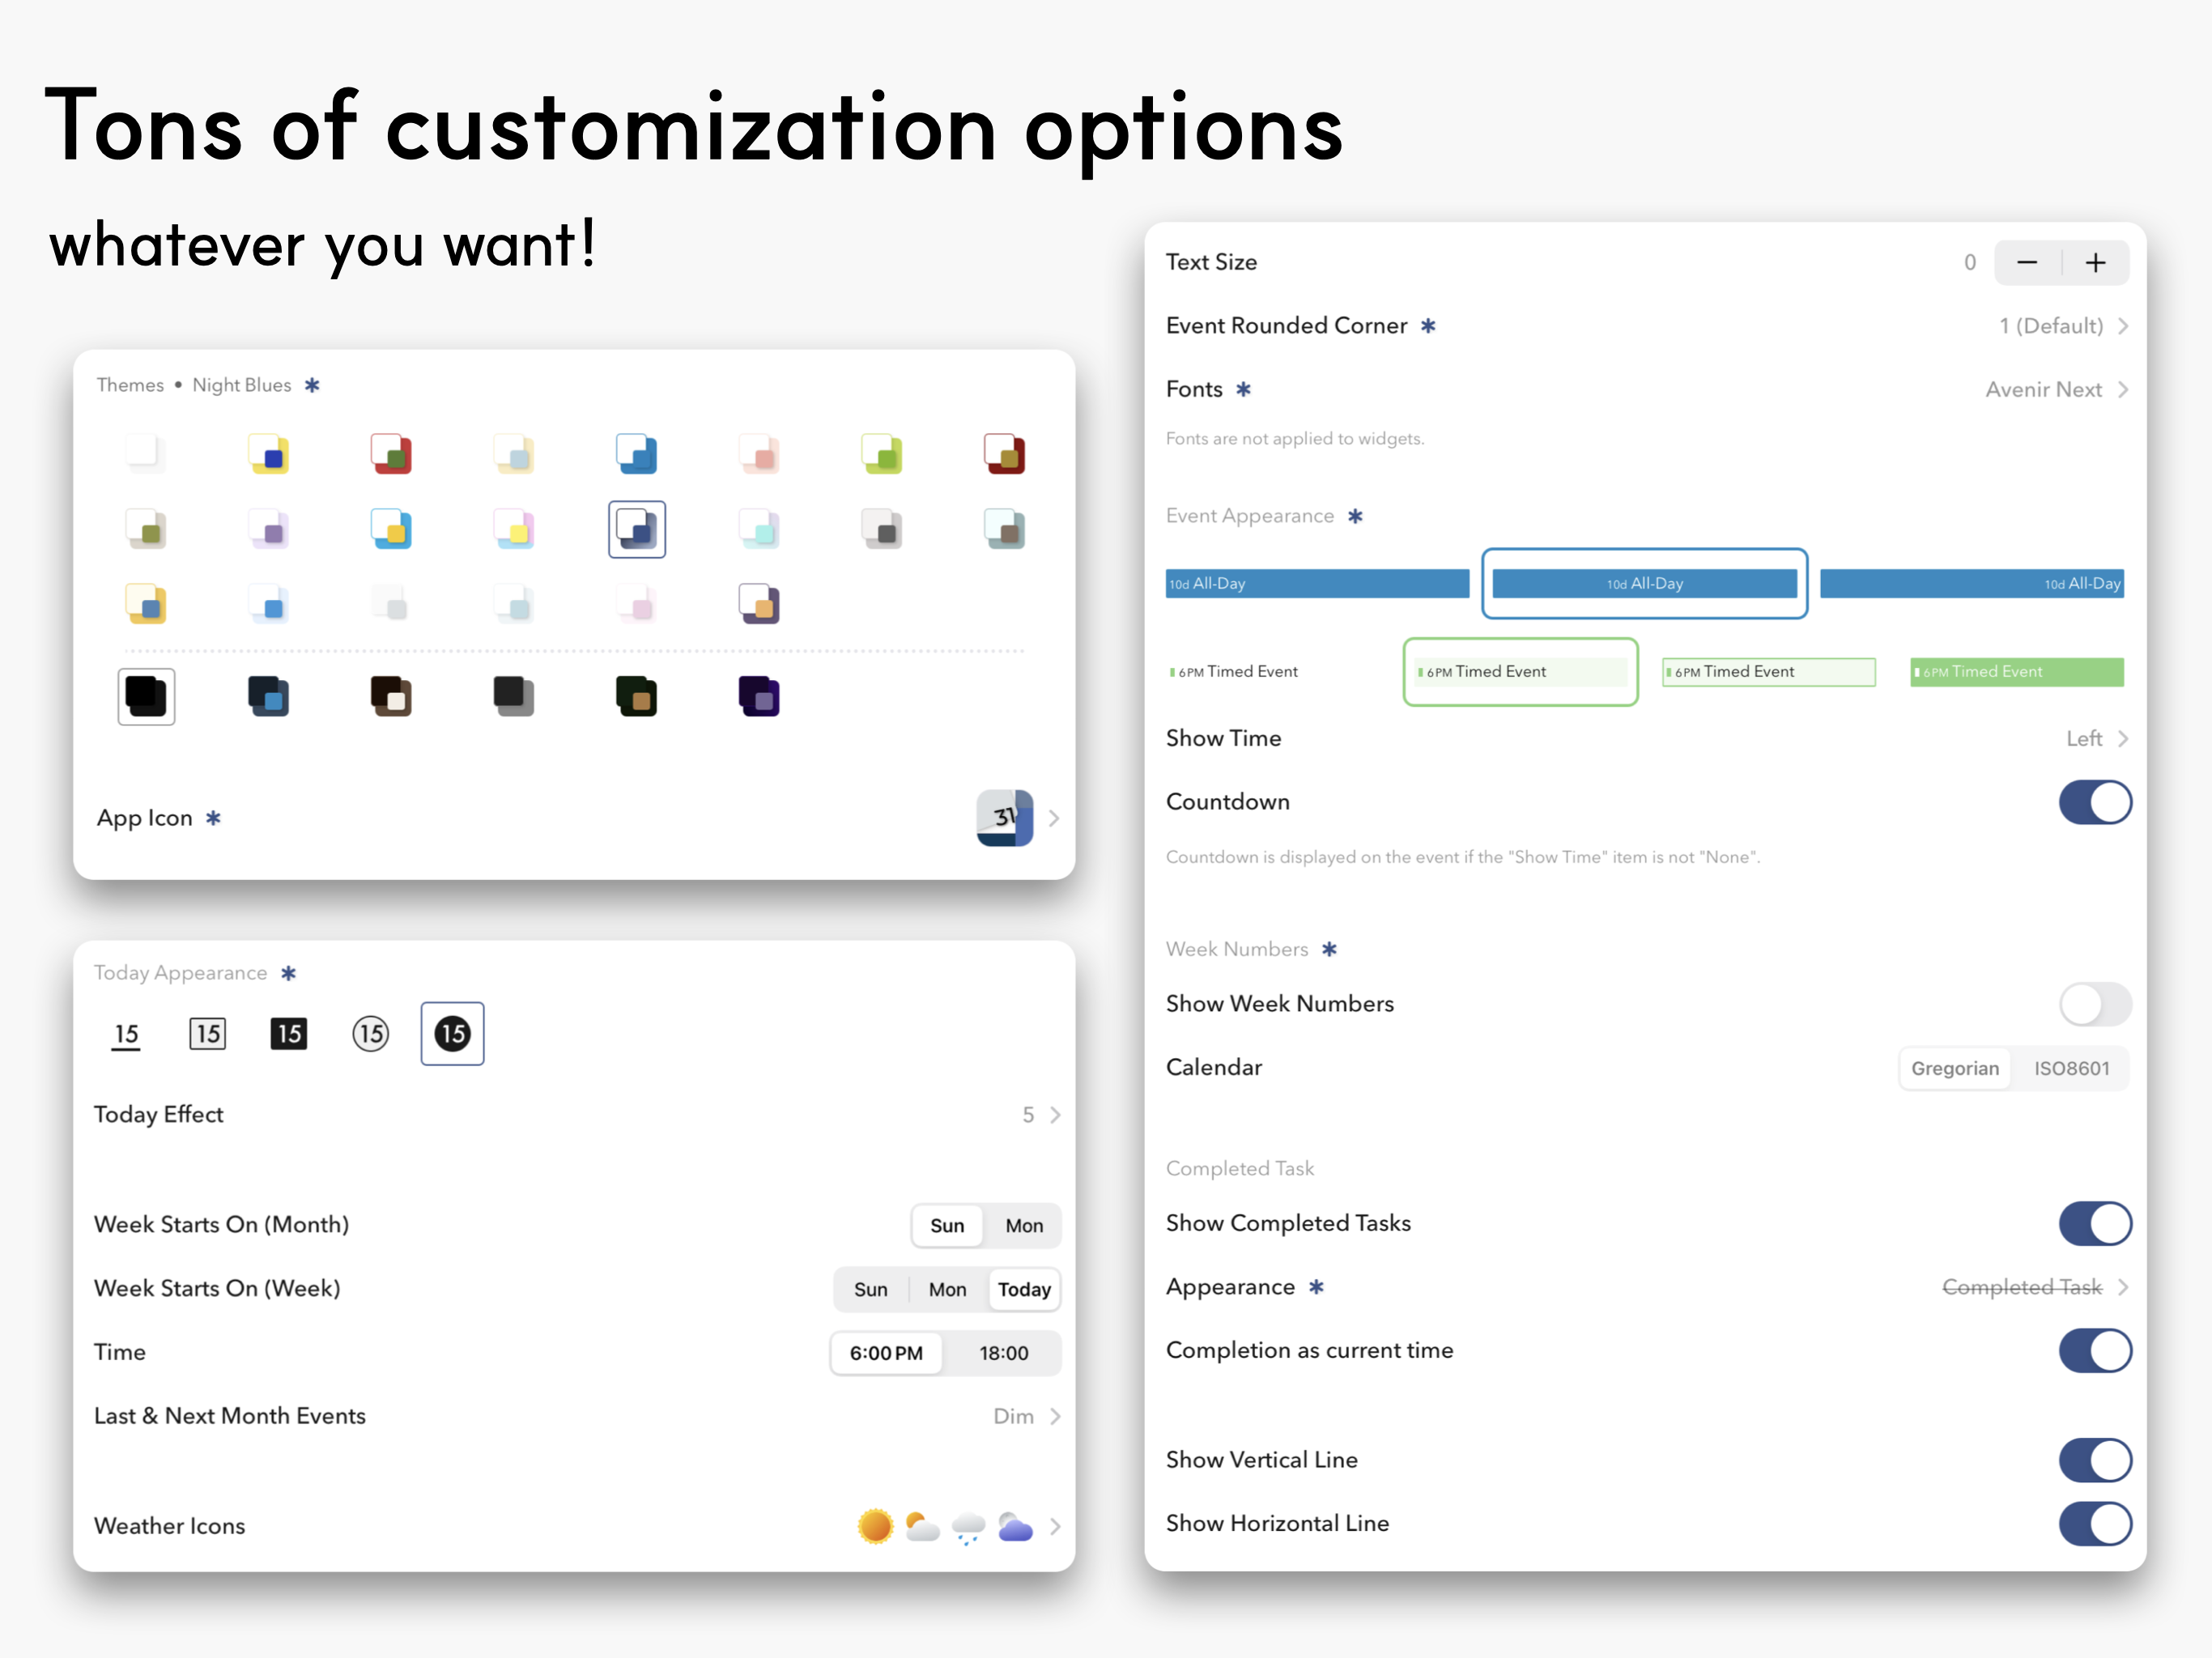Open Show Time Left setting
2212x1658 pixels.
pyautogui.click(x=1646, y=738)
